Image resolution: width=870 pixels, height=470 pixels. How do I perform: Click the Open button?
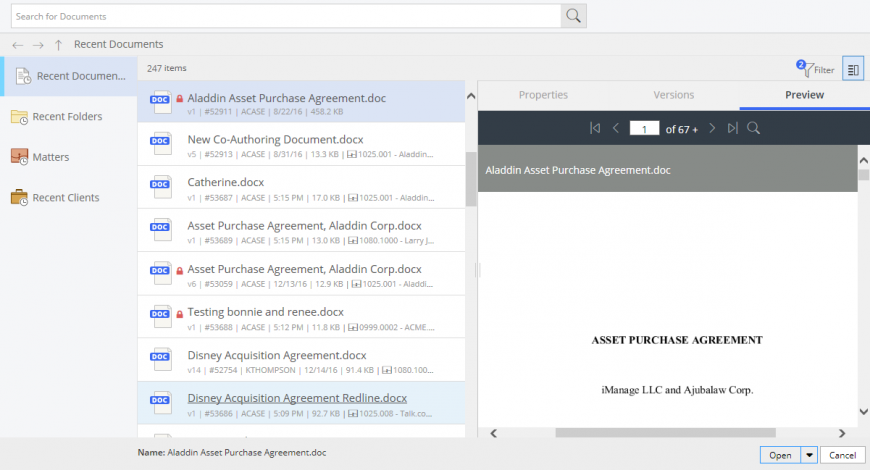pyautogui.click(x=780, y=455)
